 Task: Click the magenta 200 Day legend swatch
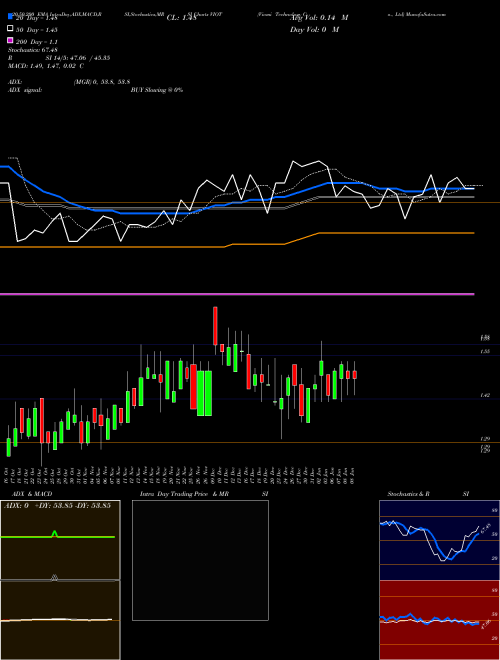(10, 41)
